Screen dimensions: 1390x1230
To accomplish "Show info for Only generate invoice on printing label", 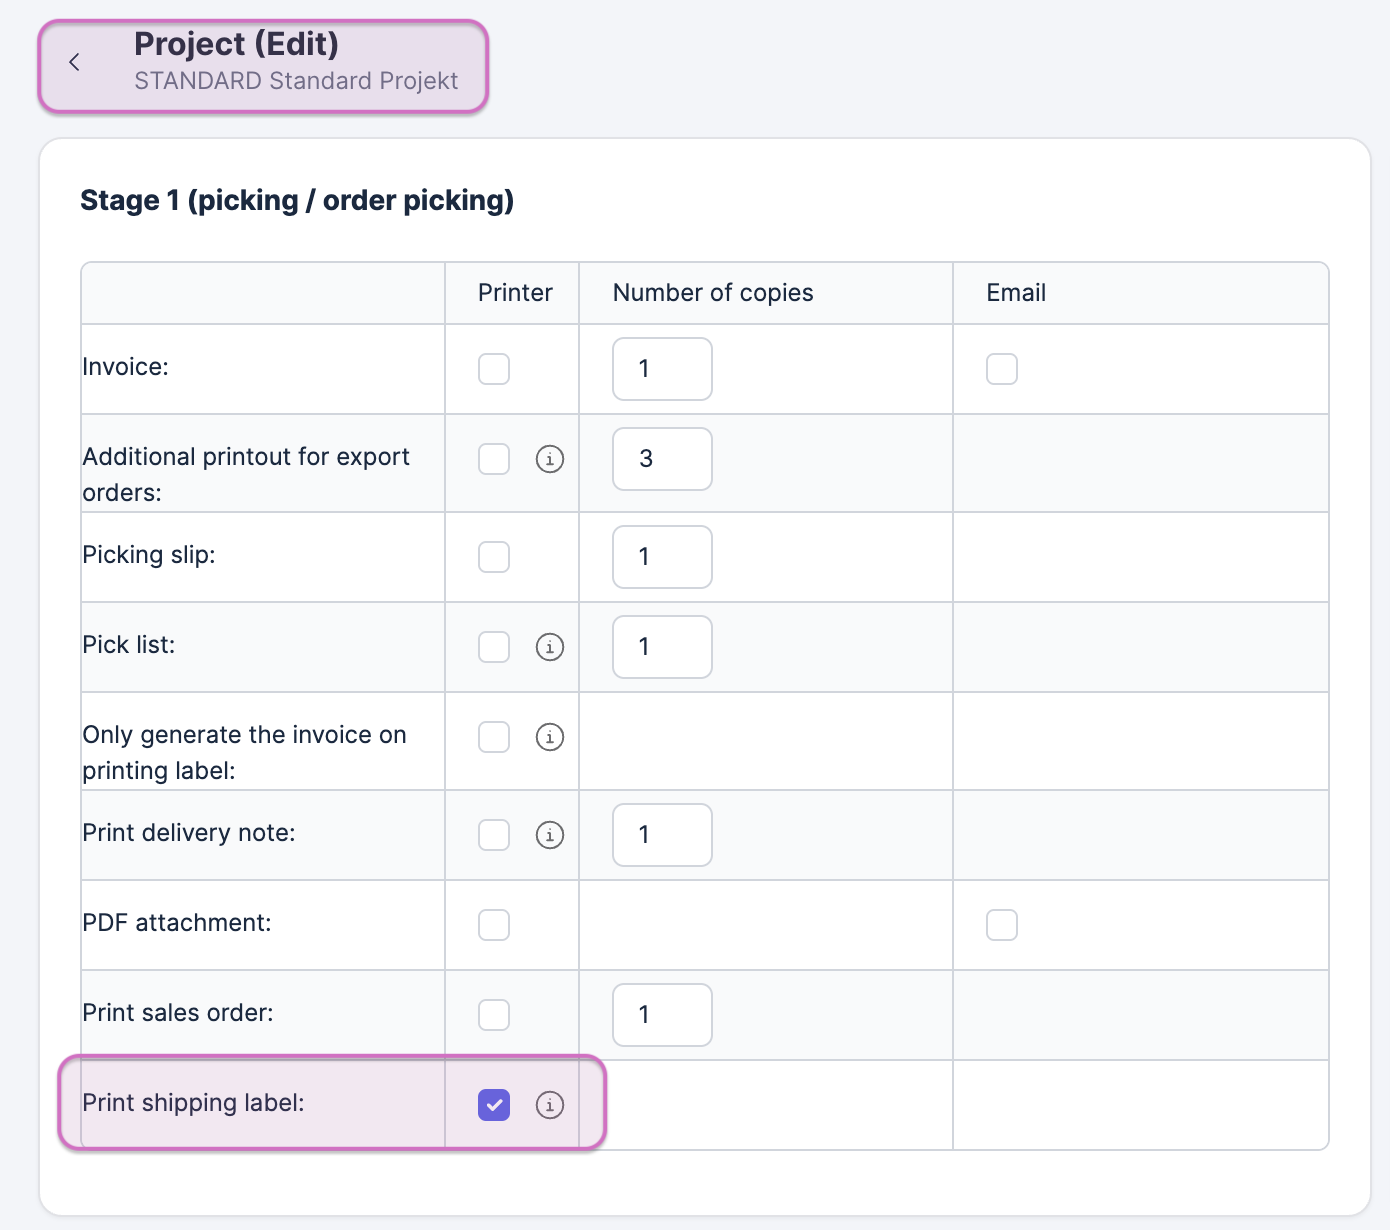I will 550,737.
